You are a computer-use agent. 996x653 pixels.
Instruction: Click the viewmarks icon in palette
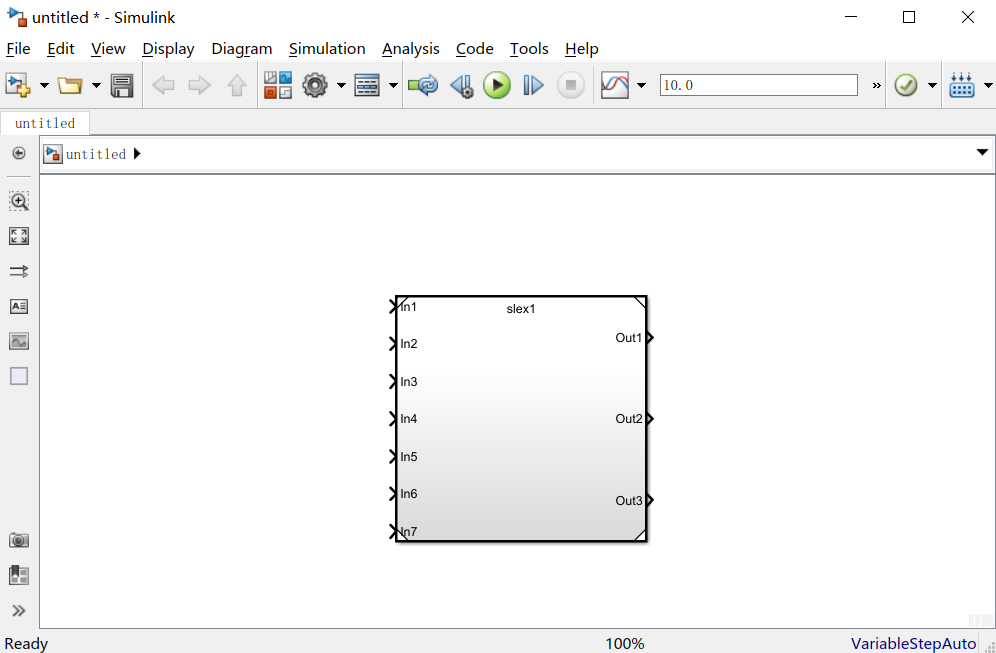click(x=19, y=576)
